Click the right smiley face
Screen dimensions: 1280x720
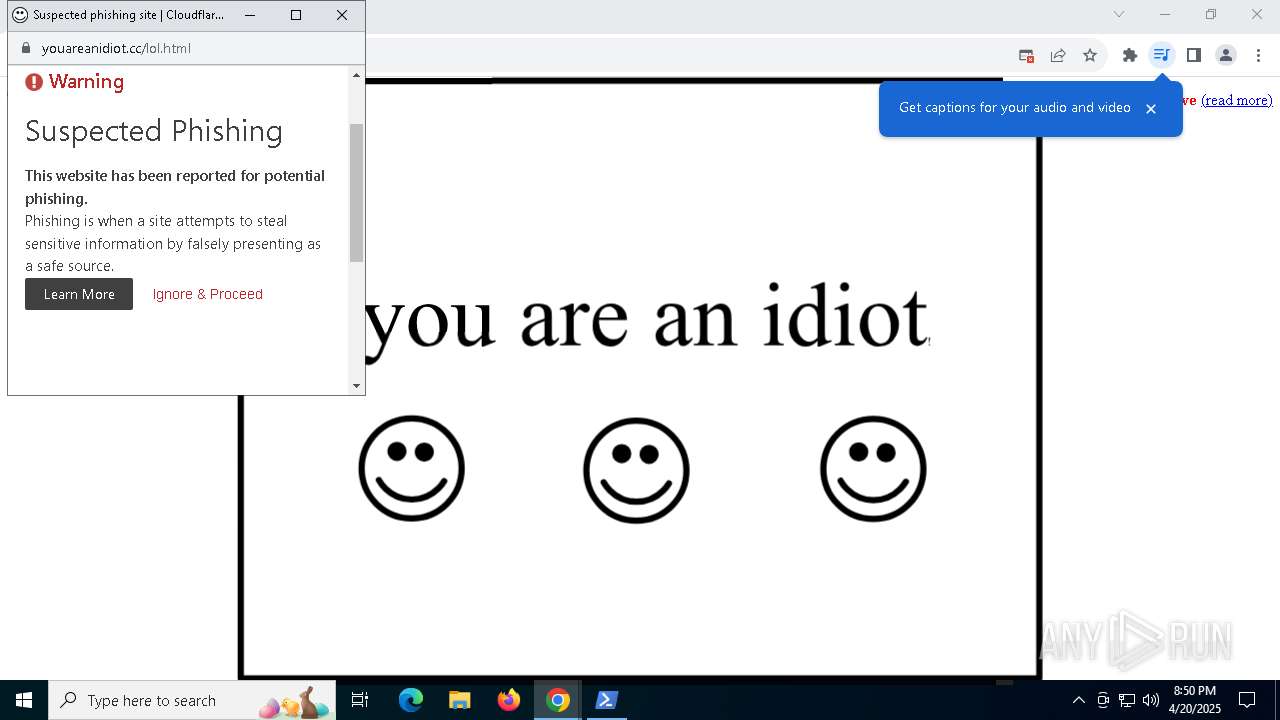pos(873,469)
